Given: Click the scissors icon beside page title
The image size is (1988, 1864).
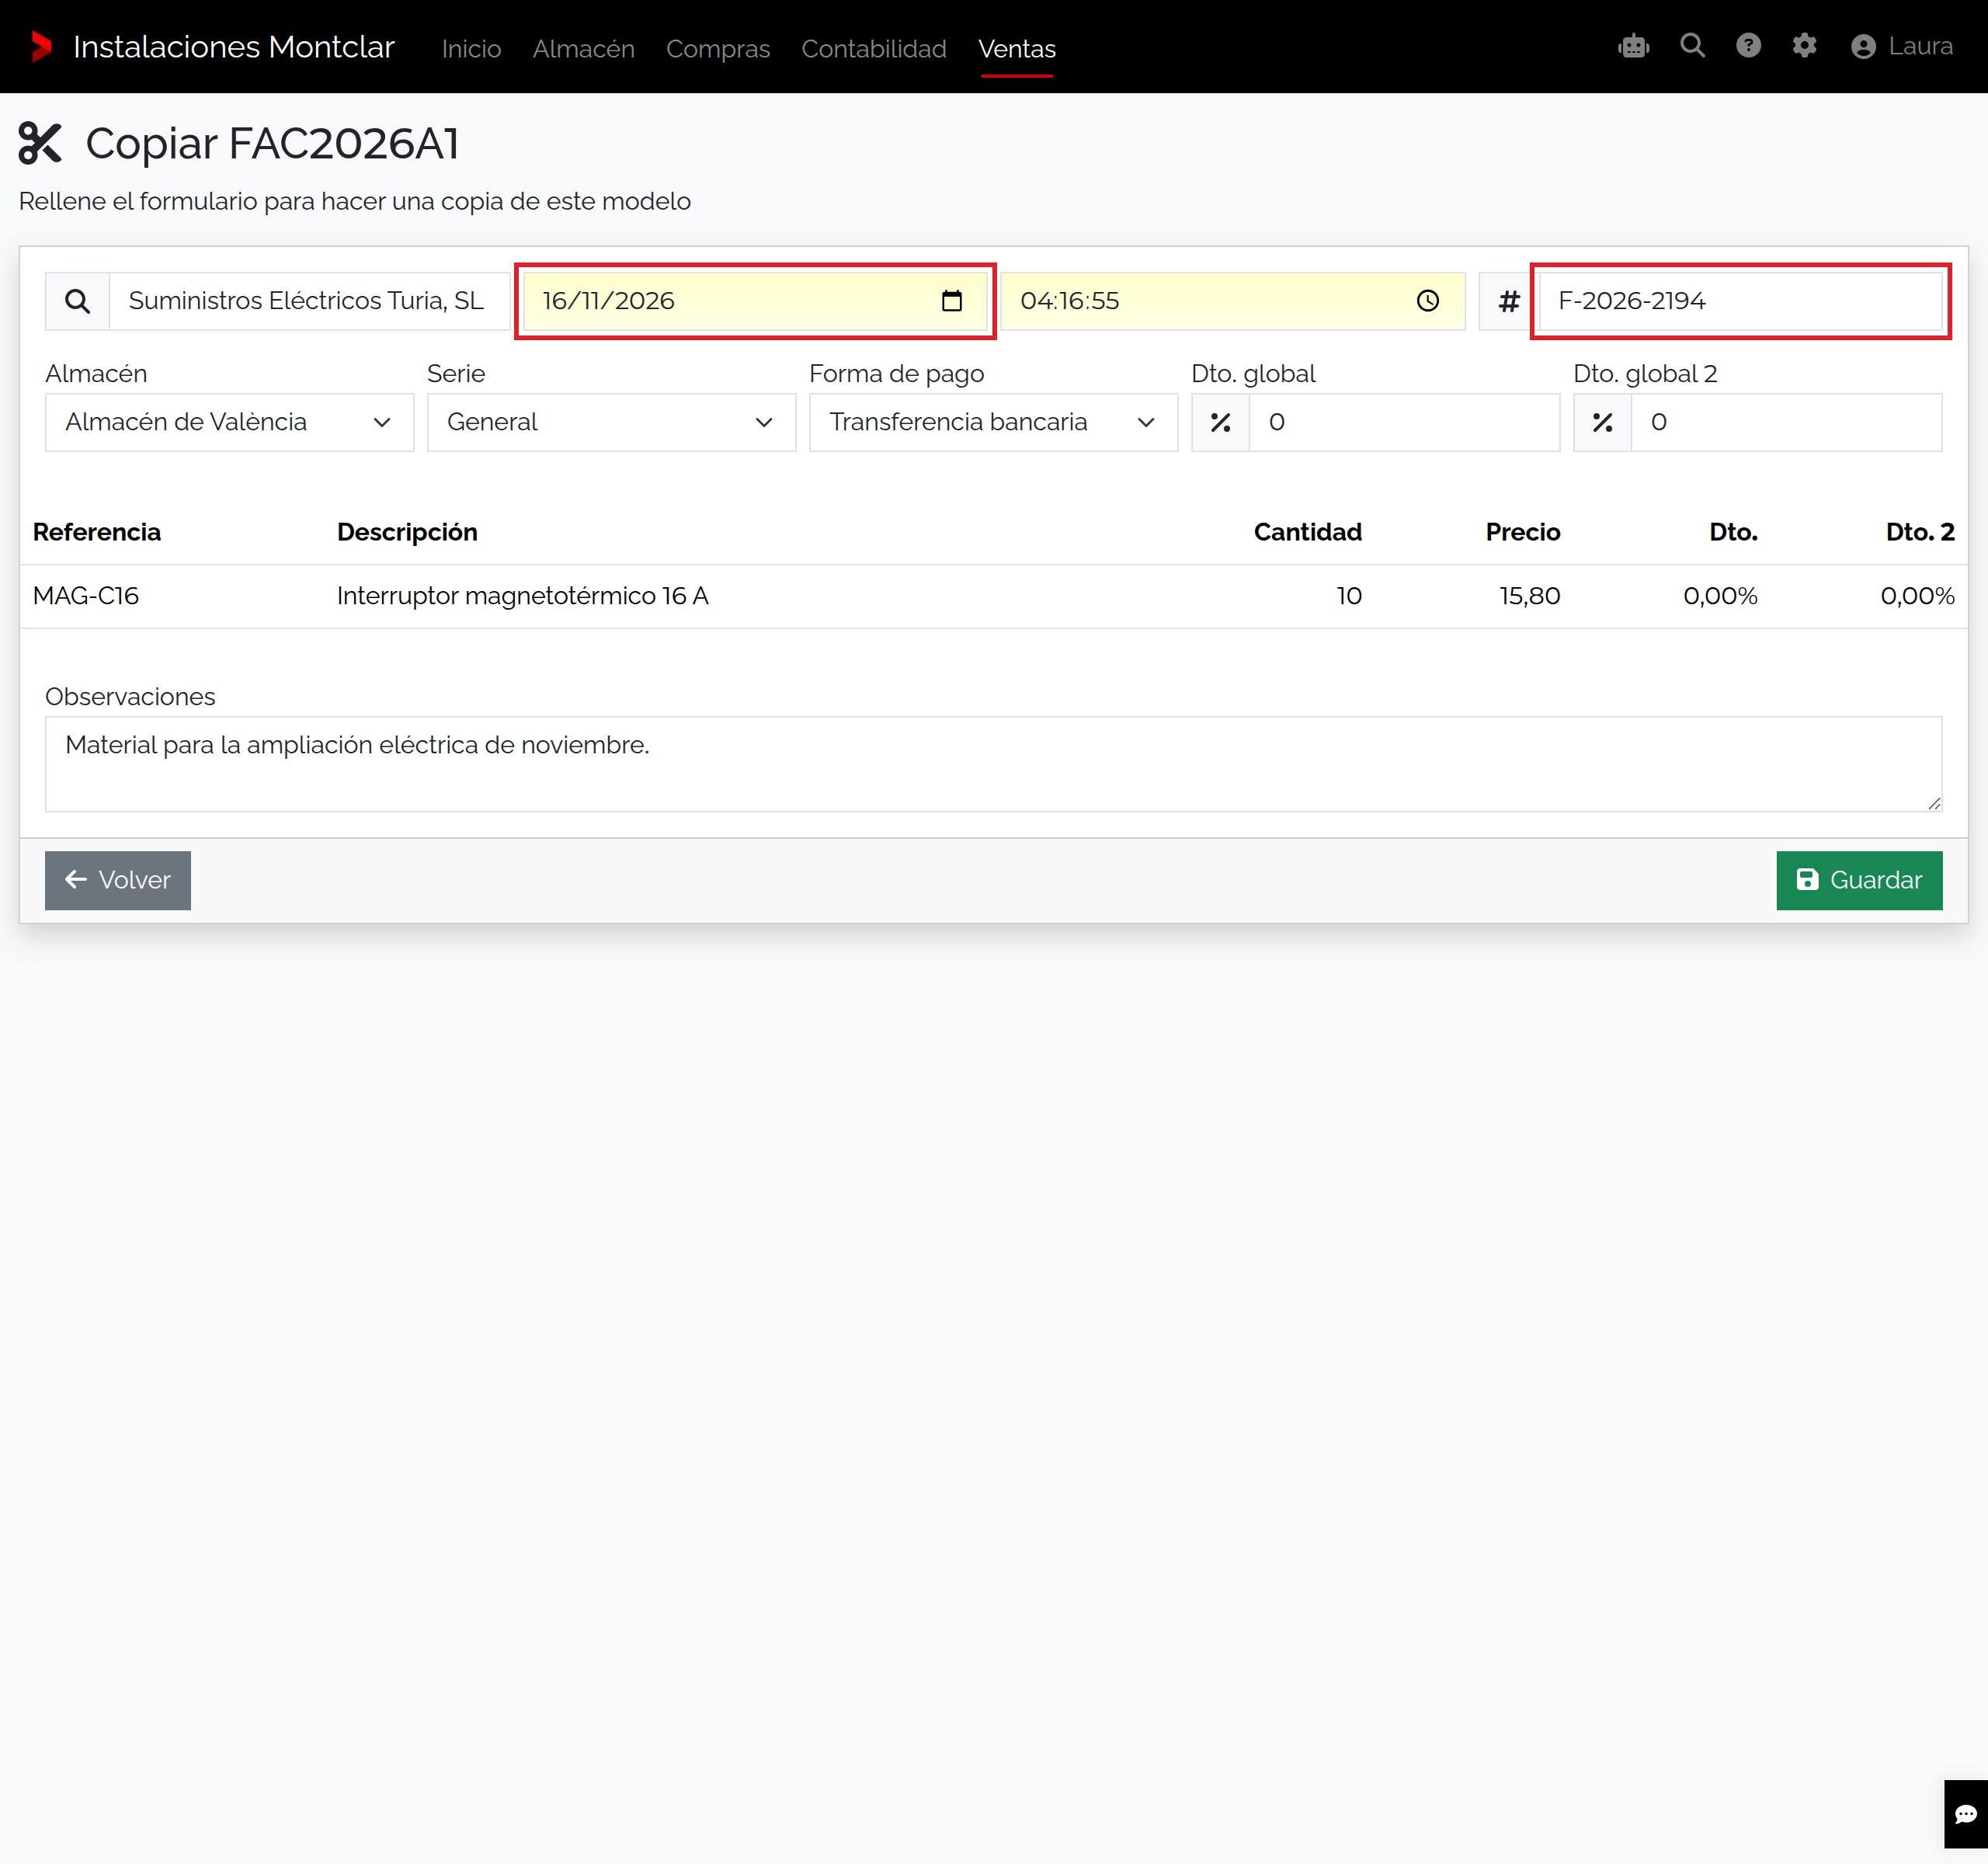Looking at the screenshot, I should [40, 144].
